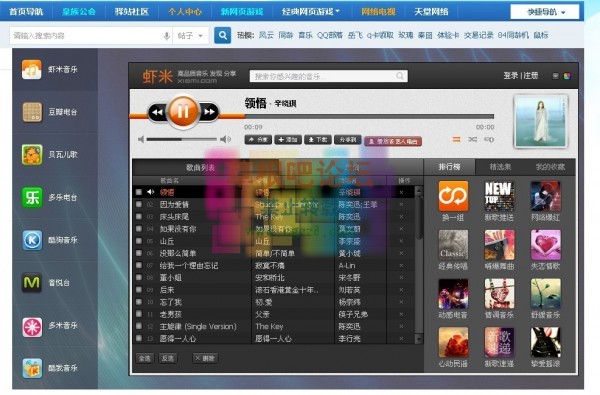Click the colorful skin icon near 注册
Viewport: 600px width, 395px height.
point(567,76)
